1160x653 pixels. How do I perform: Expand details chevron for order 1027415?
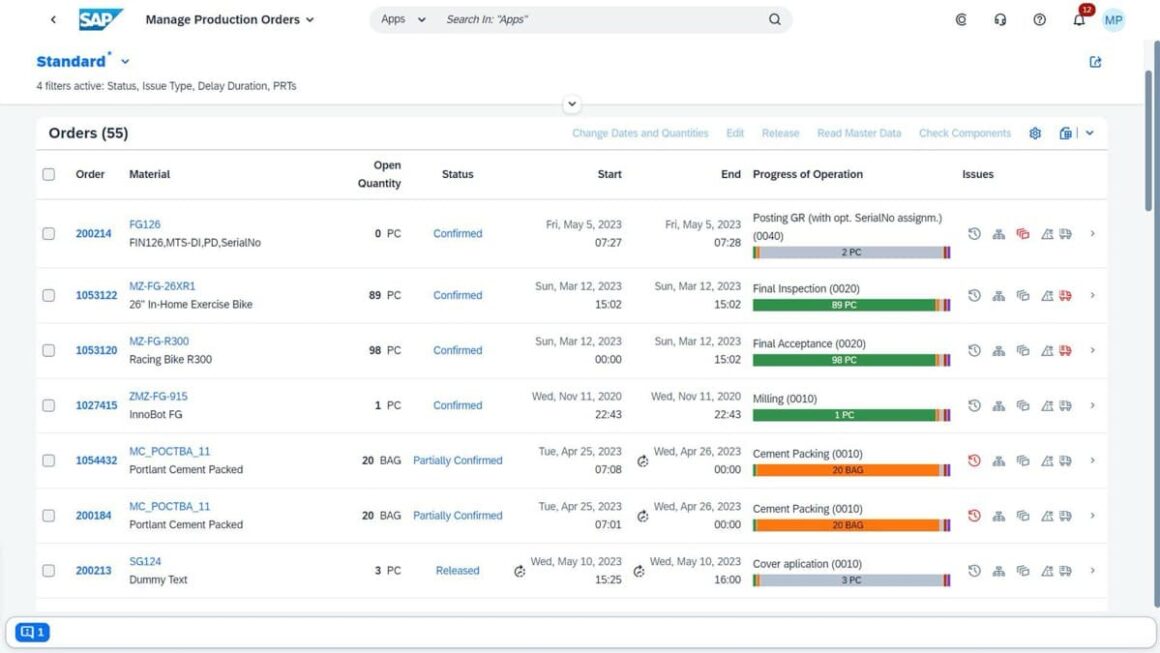click(x=1093, y=405)
